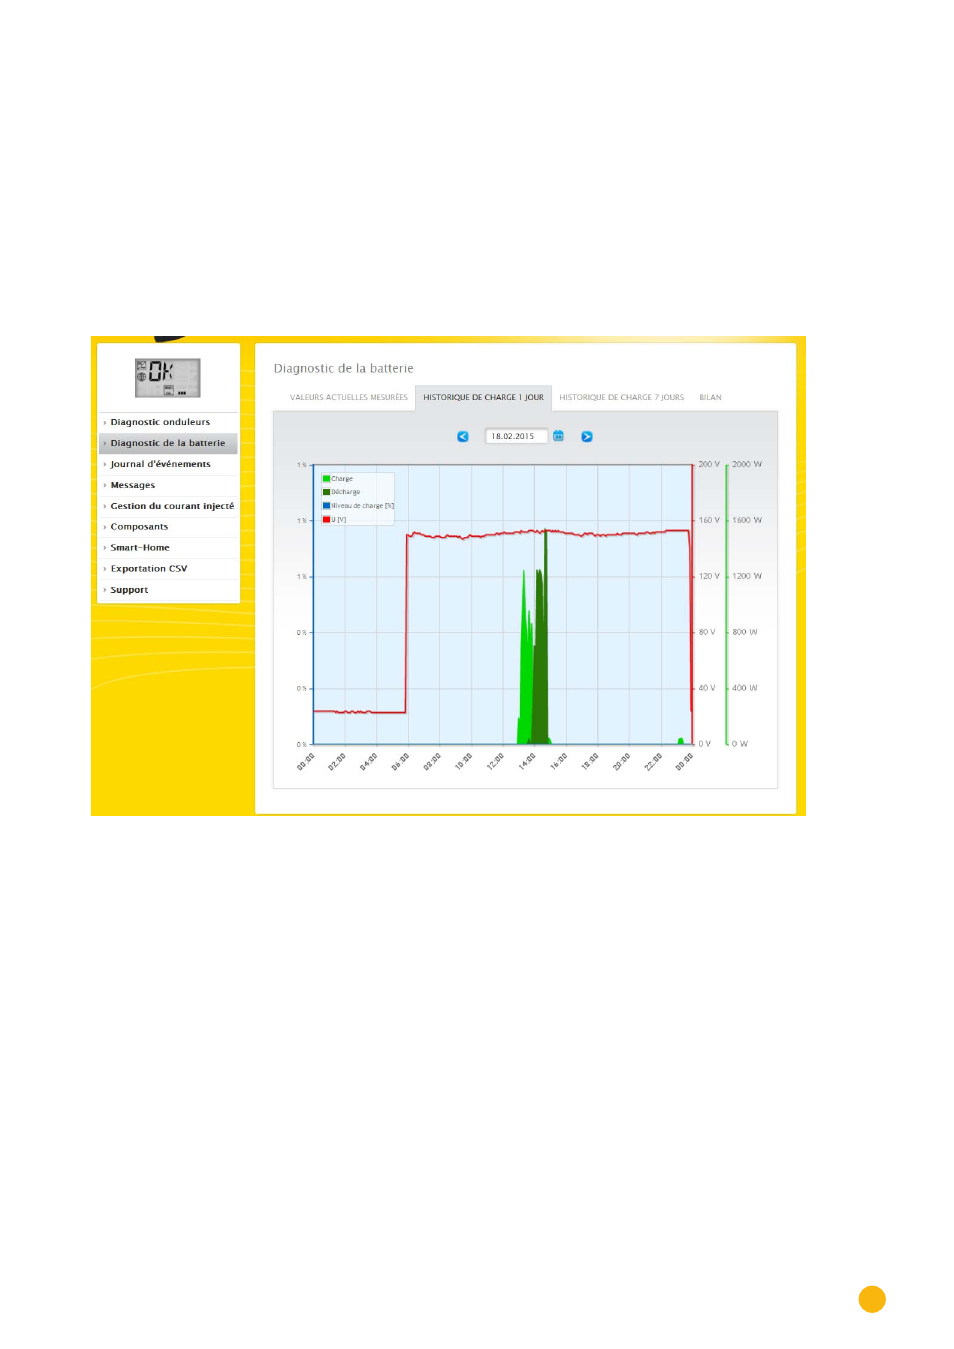Go to previous day with left arrow
Image resolution: width=954 pixels, height=1349 pixels.
463,437
